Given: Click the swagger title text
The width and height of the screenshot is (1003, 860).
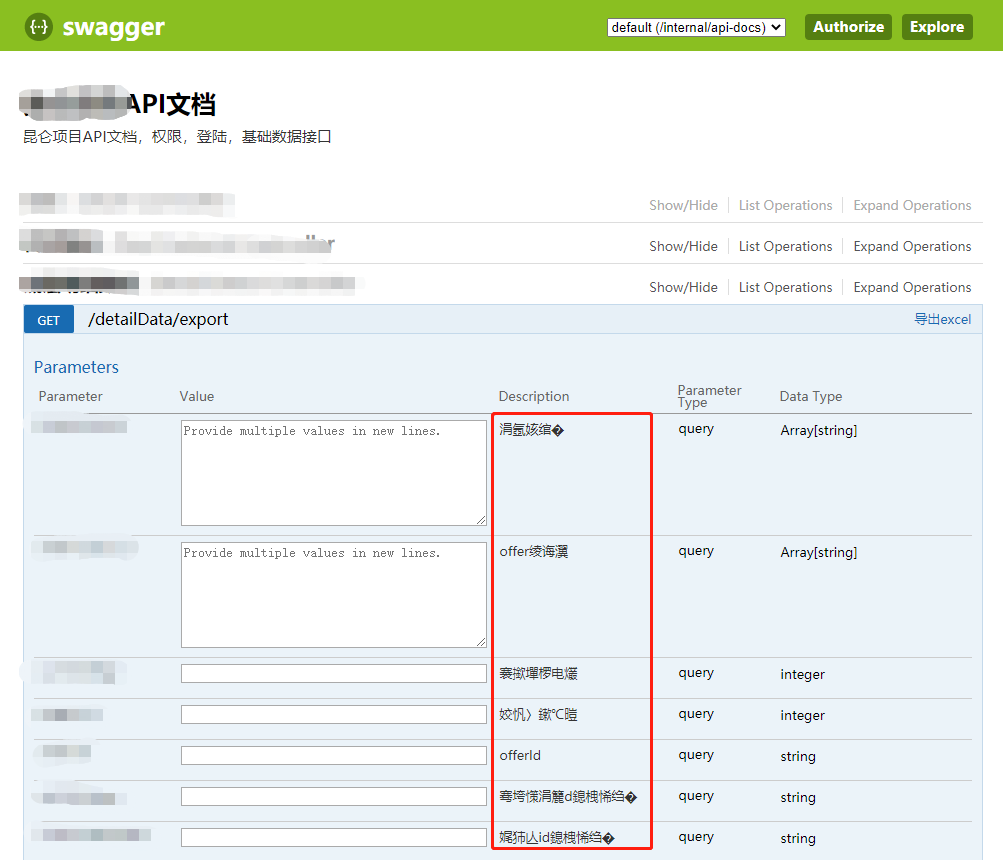Looking at the screenshot, I should (x=114, y=28).
